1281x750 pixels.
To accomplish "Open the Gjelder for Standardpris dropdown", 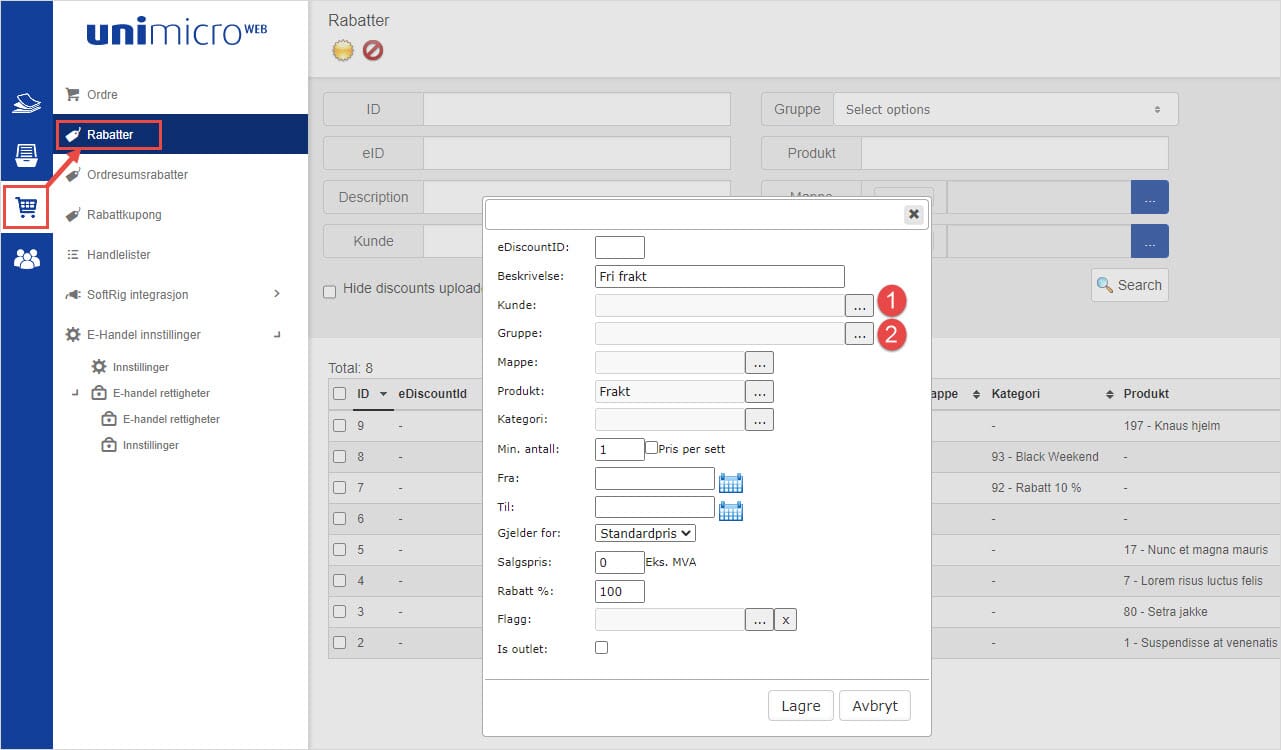I will point(645,533).
